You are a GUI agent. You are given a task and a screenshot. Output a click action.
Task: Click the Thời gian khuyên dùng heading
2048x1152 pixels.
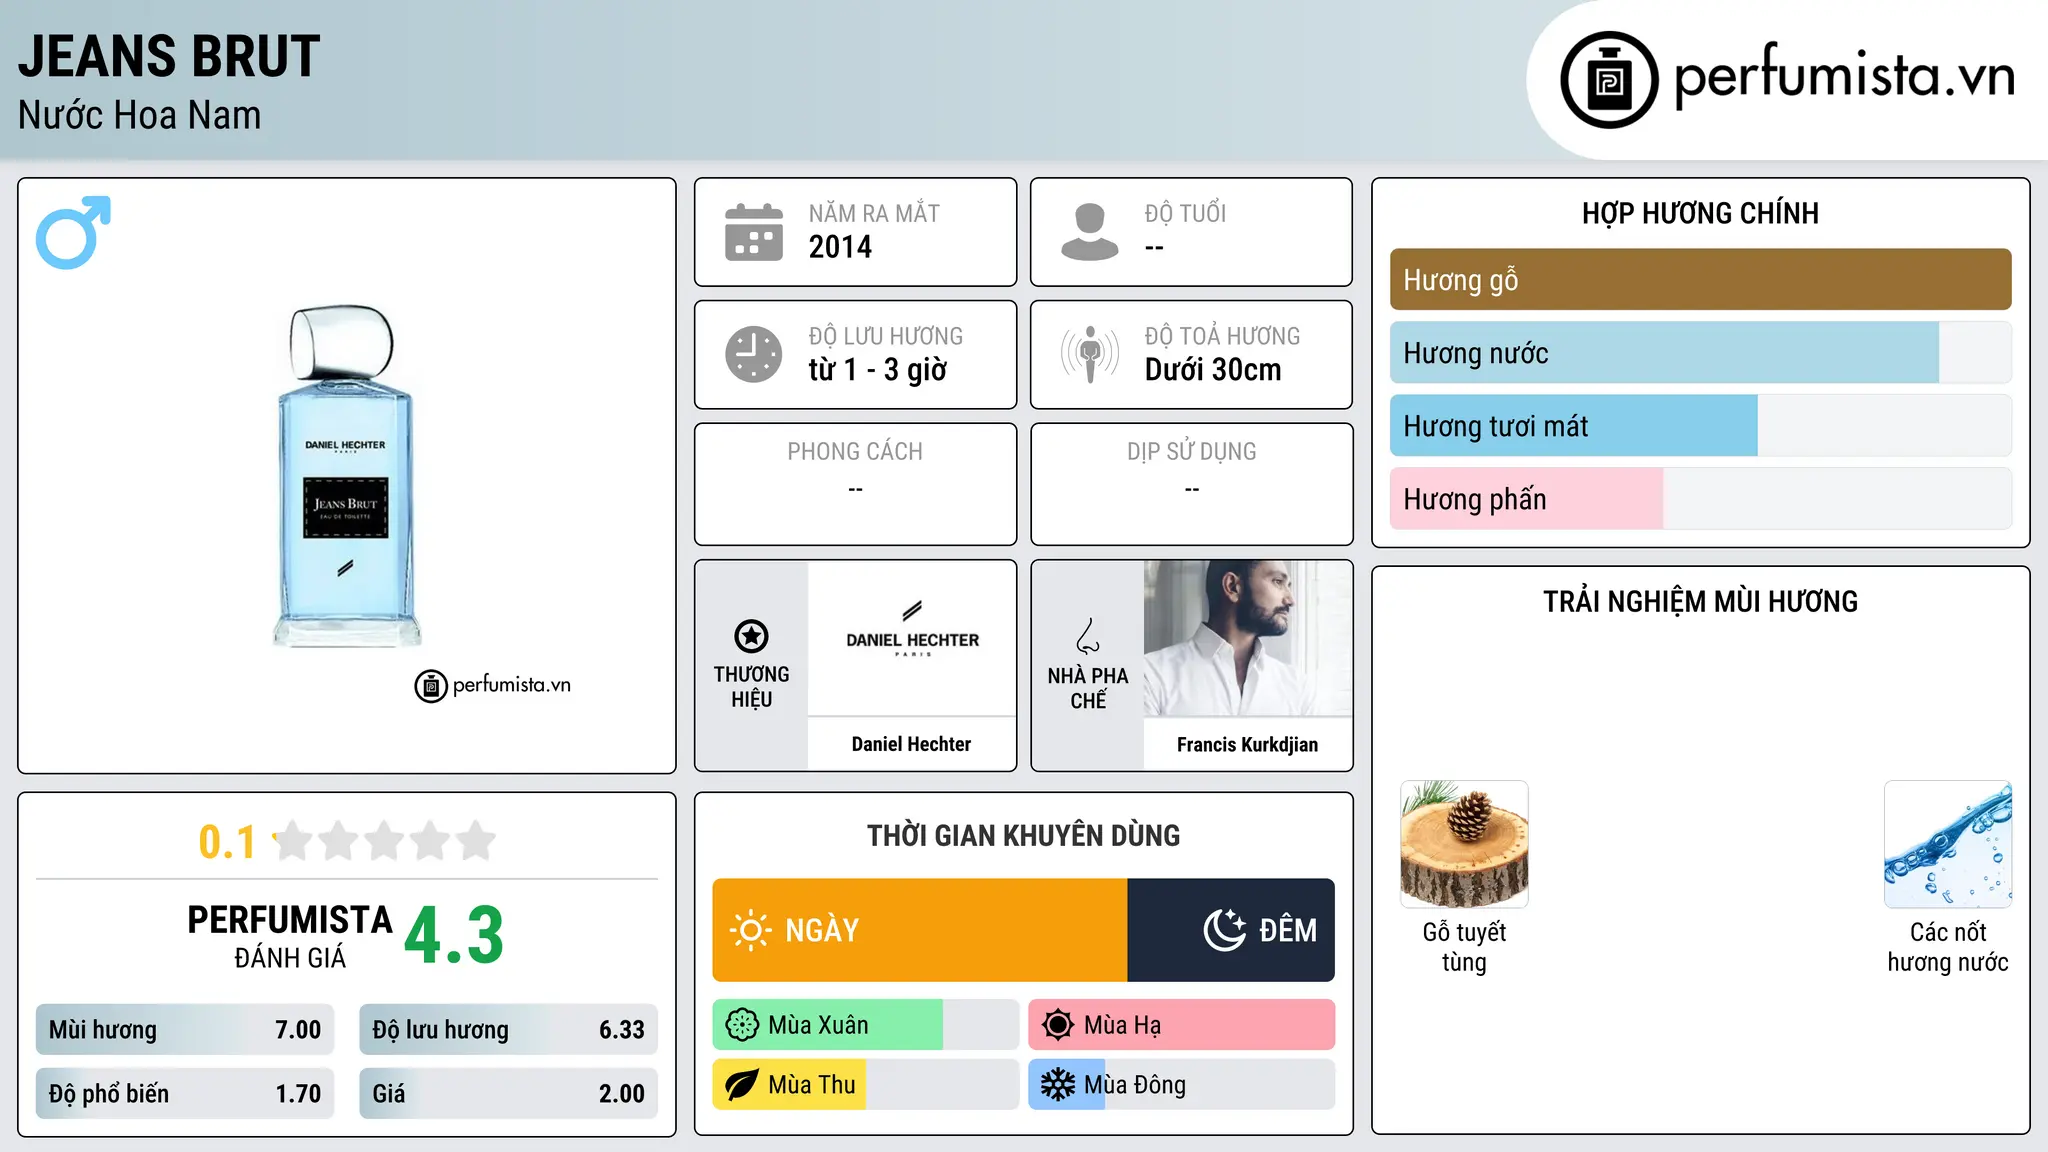1023,835
